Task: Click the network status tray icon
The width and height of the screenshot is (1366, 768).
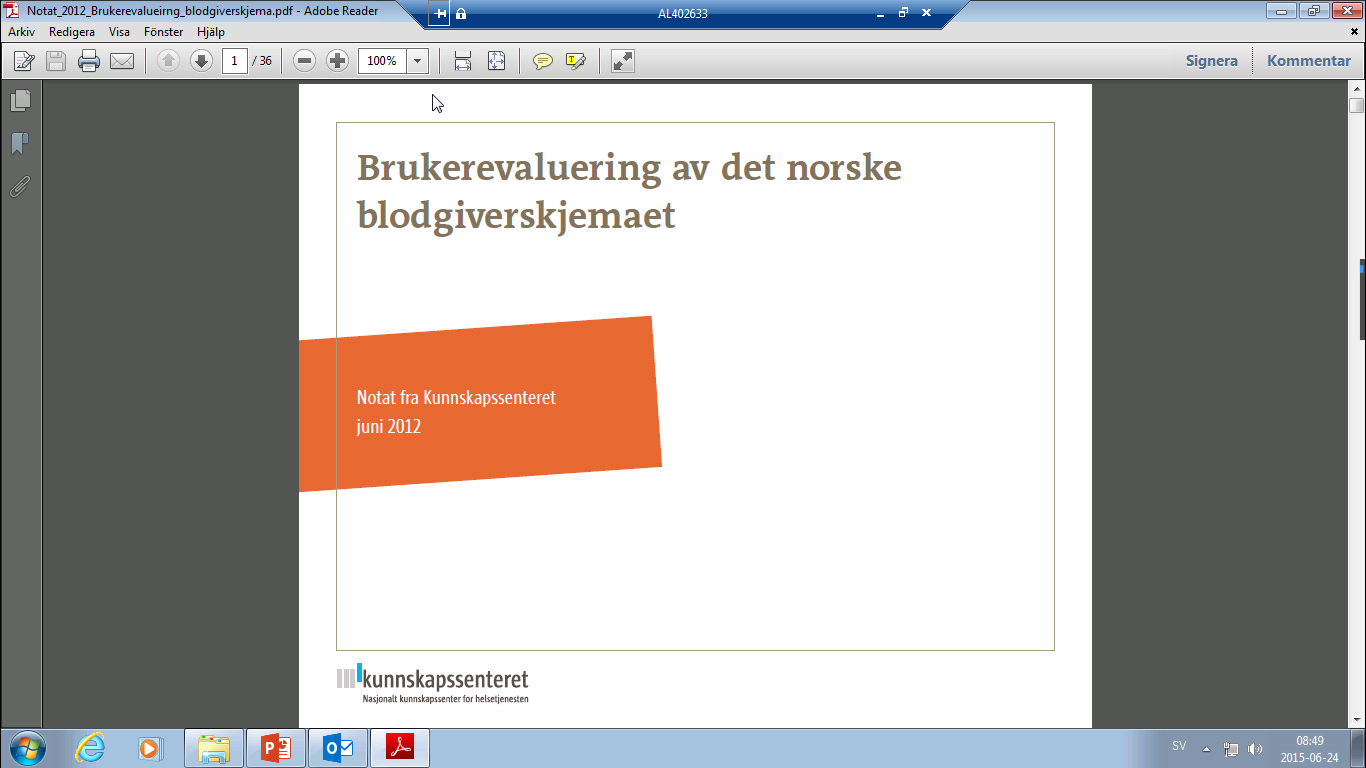Action: 1231,748
